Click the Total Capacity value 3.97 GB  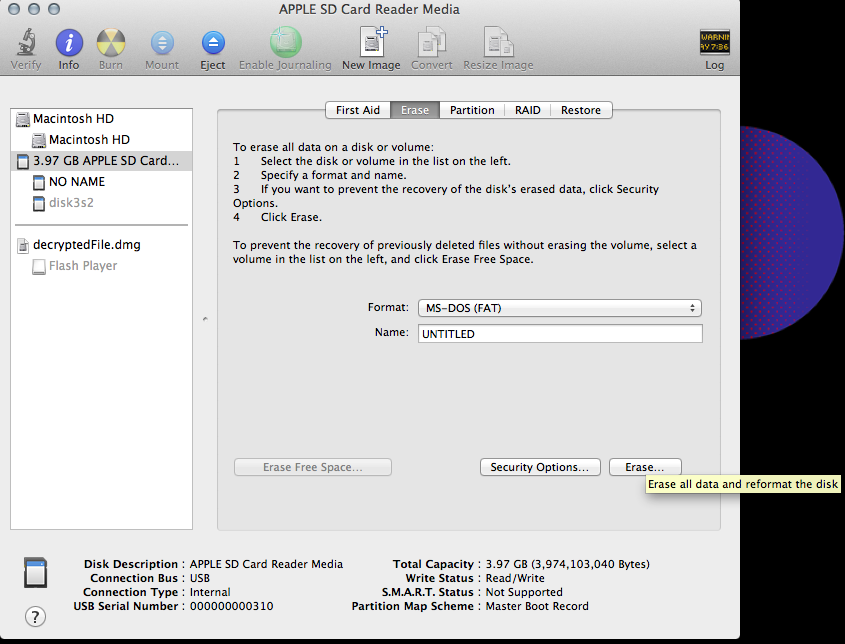(x=567, y=564)
